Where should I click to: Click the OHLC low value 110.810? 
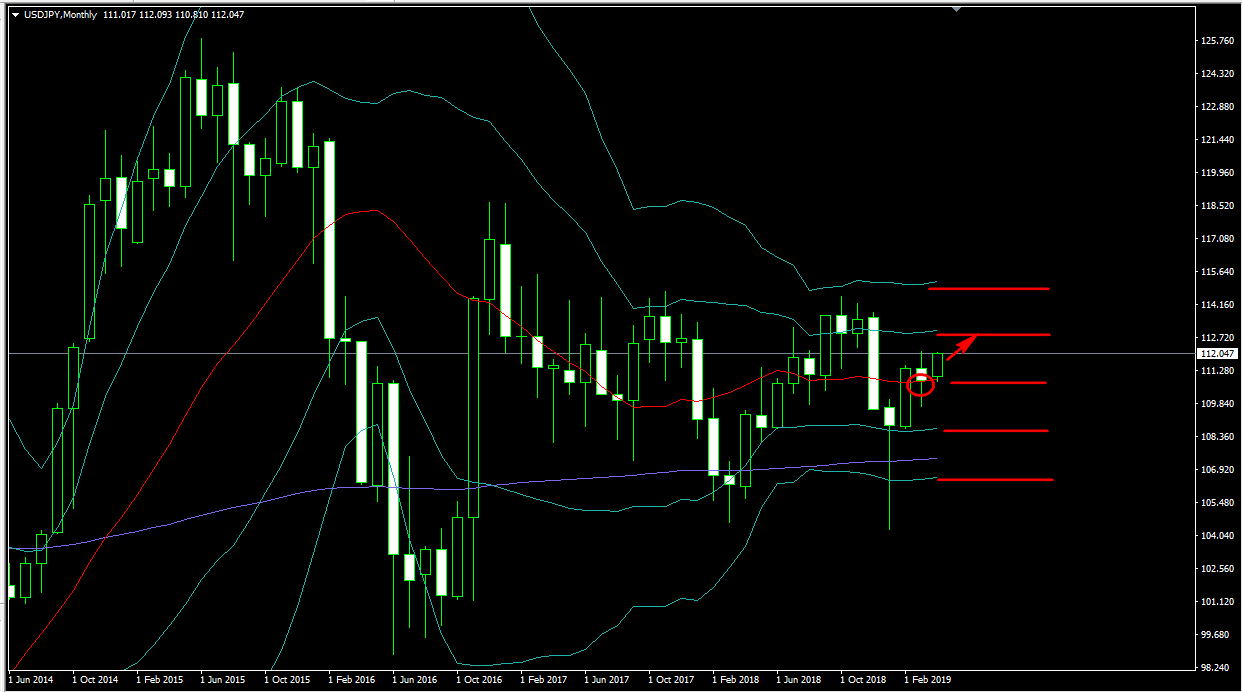(x=192, y=15)
